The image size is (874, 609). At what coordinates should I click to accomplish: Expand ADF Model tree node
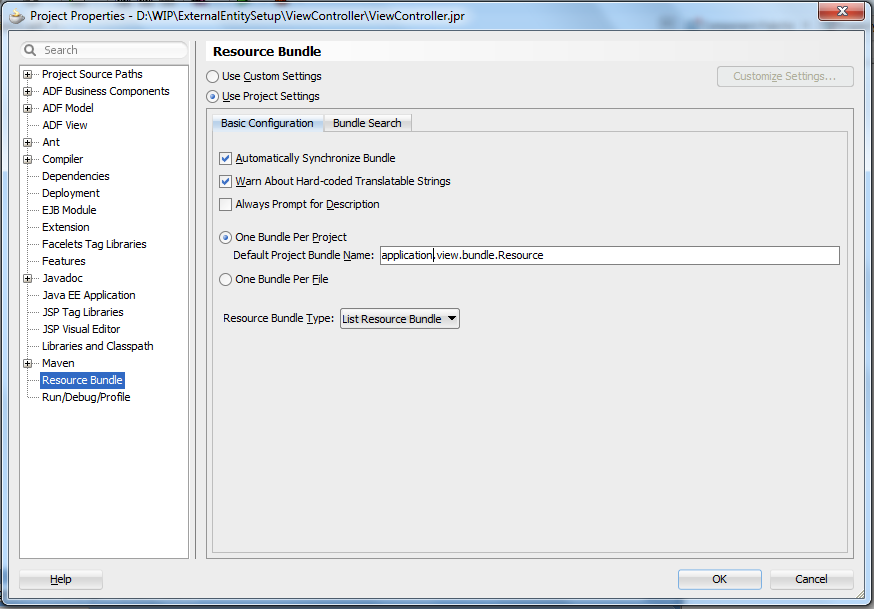tap(27, 108)
